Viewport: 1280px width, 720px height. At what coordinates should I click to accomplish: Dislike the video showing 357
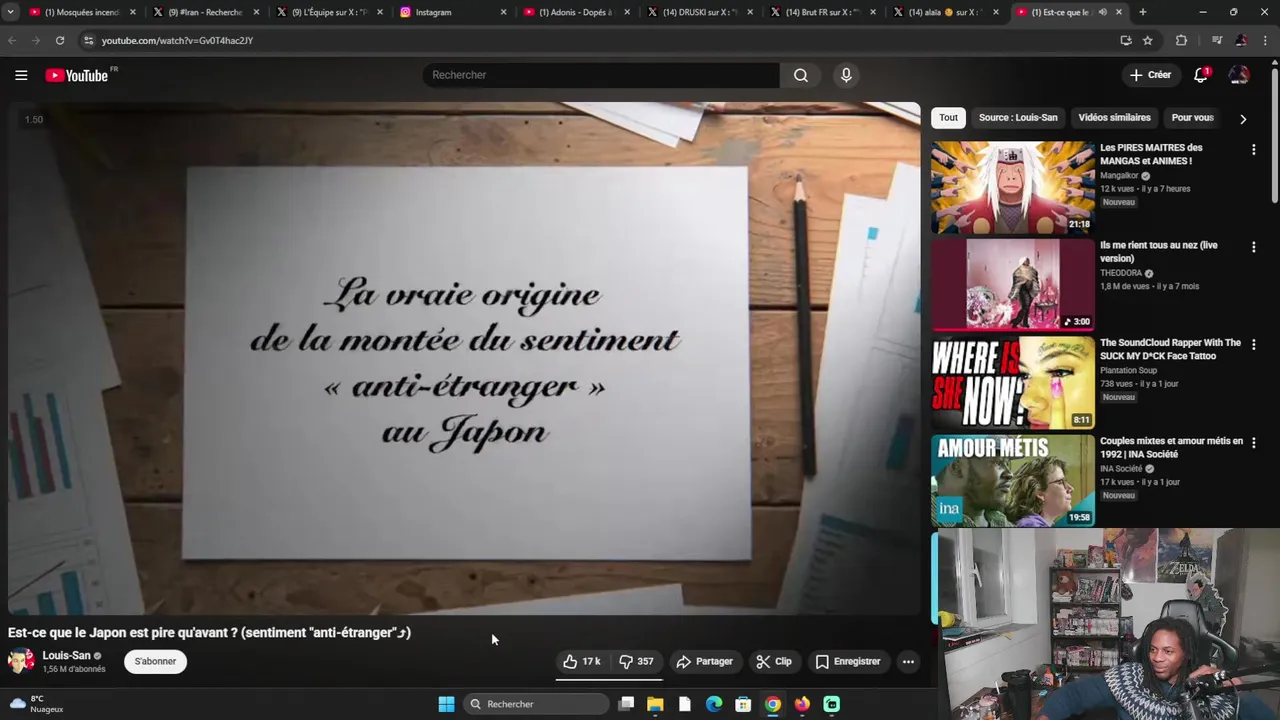tap(636, 661)
